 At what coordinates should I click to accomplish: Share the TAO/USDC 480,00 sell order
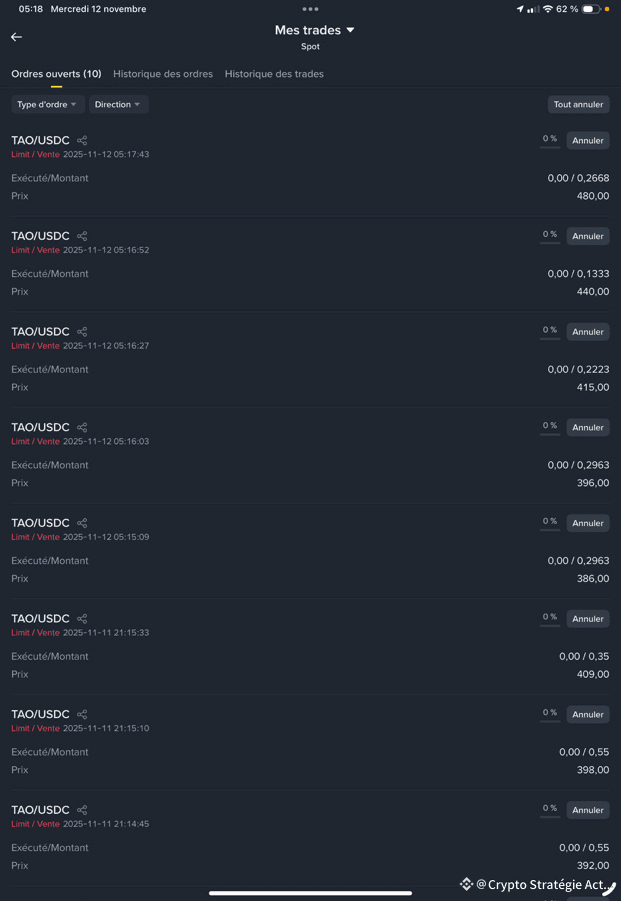coord(82,141)
